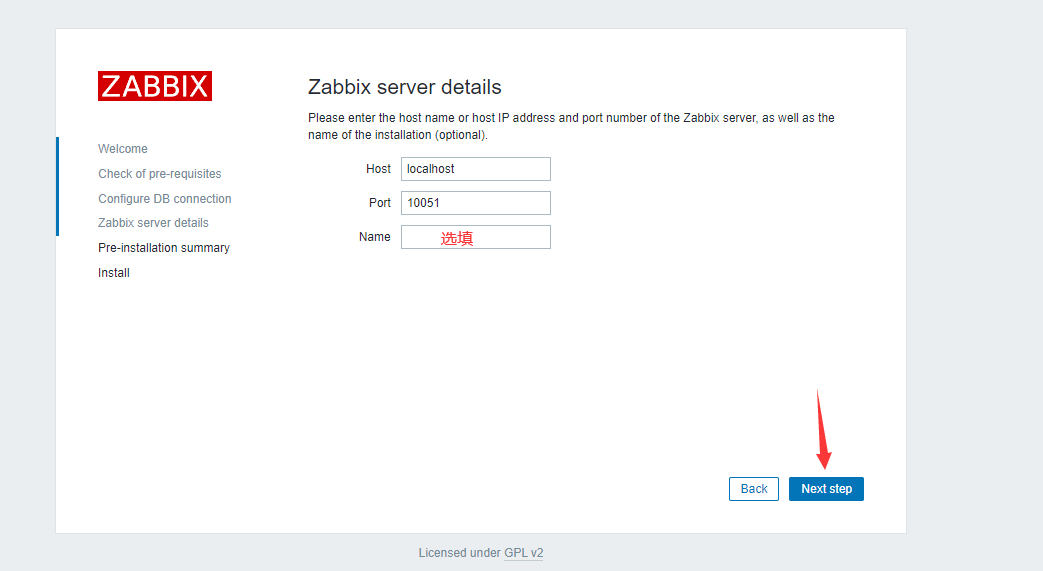This screenshot has height=571, width=1043.
Task: Click the Port field label
Action: point(379,203)
